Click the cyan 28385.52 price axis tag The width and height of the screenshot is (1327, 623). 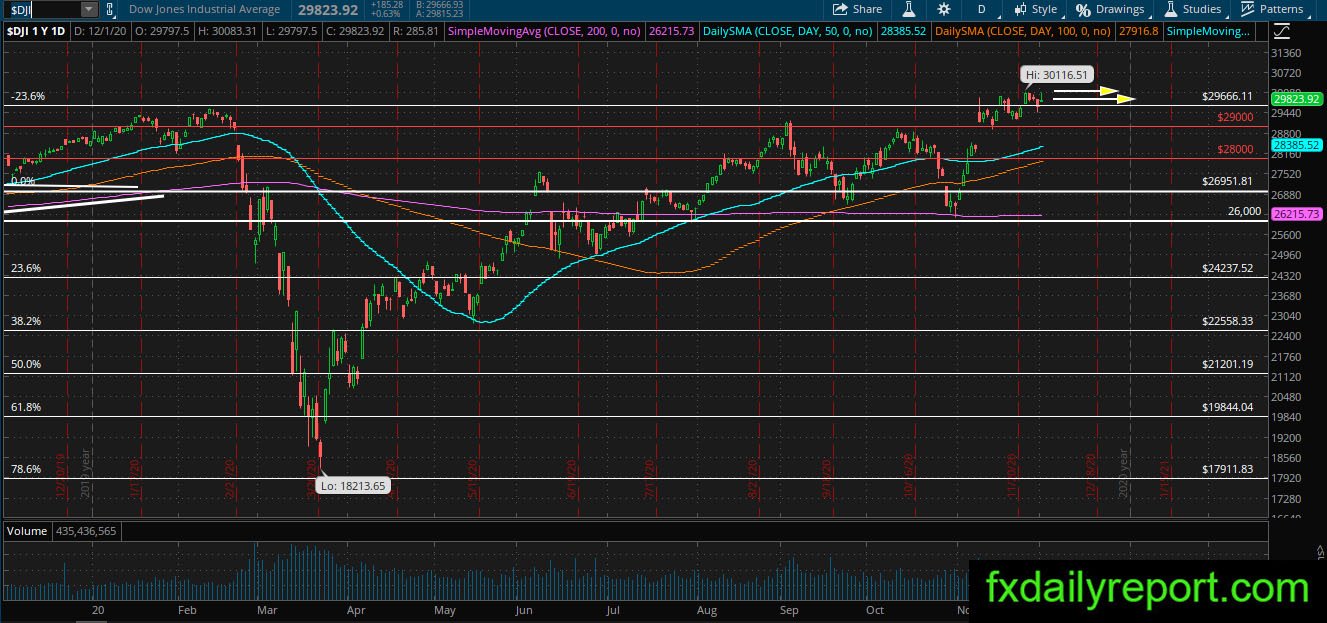(1296, 145)
